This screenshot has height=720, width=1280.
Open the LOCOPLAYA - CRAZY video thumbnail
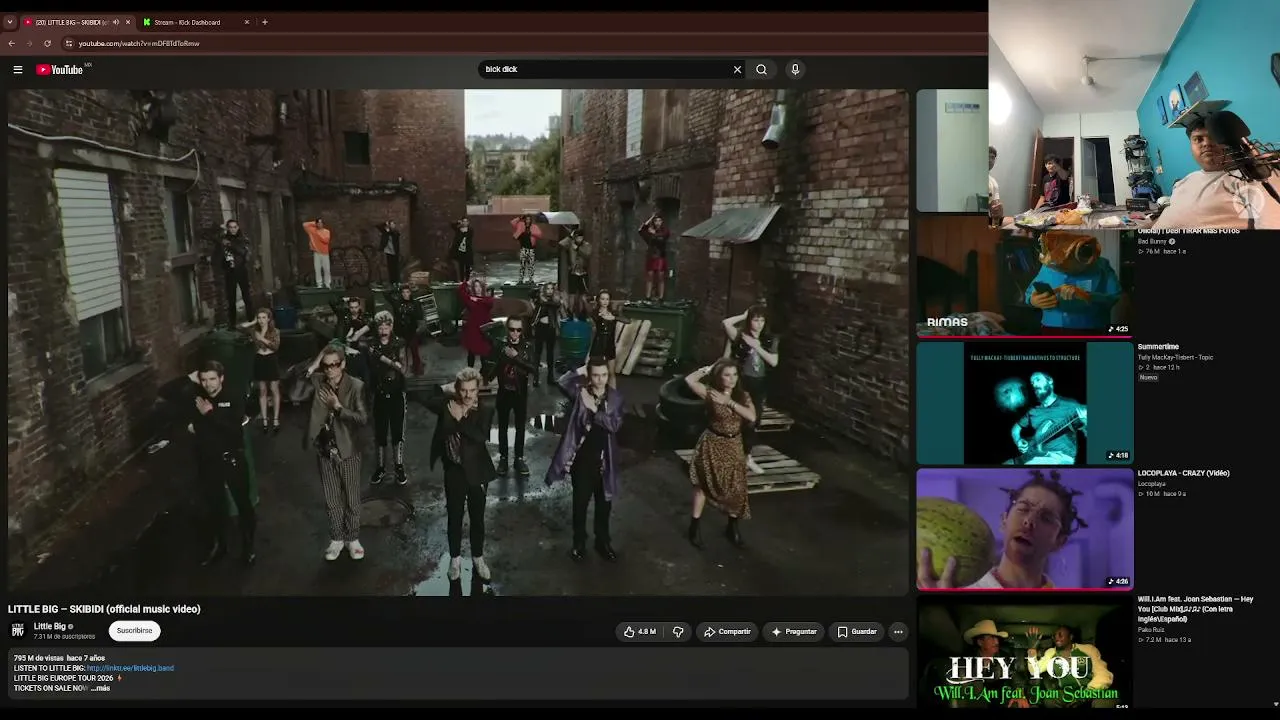[1025, 529]
